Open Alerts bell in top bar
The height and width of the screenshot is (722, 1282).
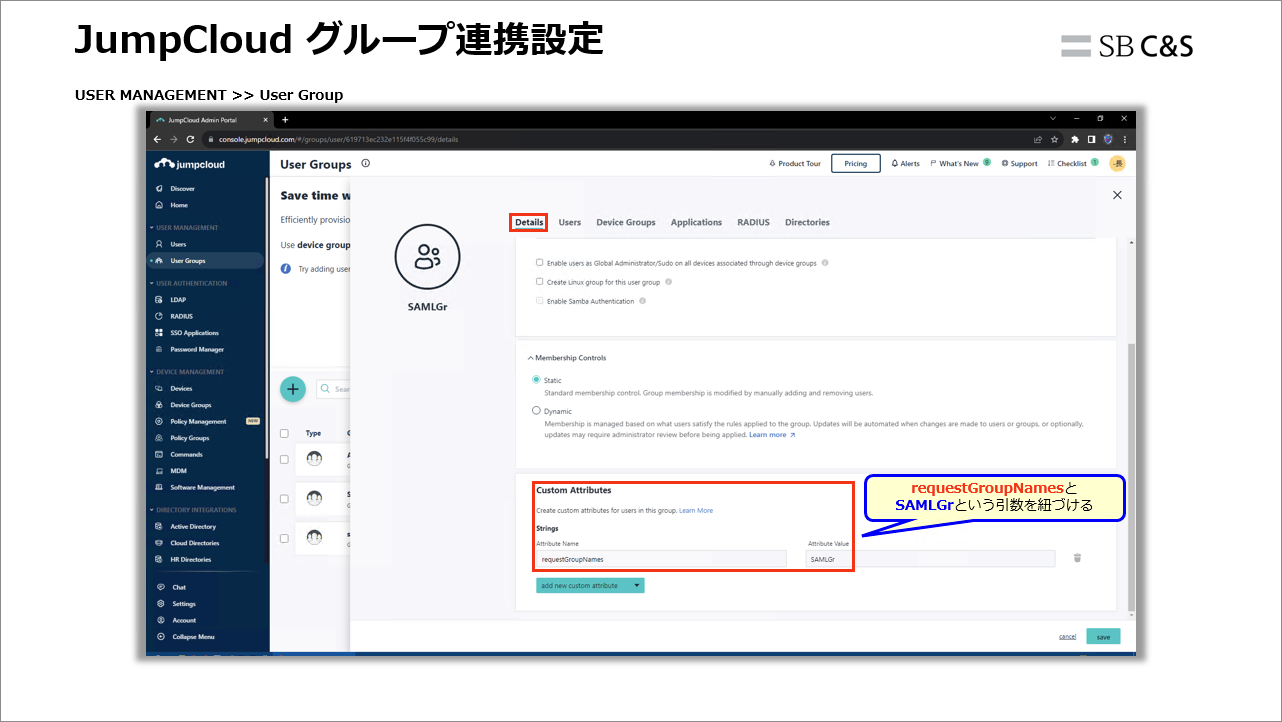pyautogui.click(x=906, y=164)
